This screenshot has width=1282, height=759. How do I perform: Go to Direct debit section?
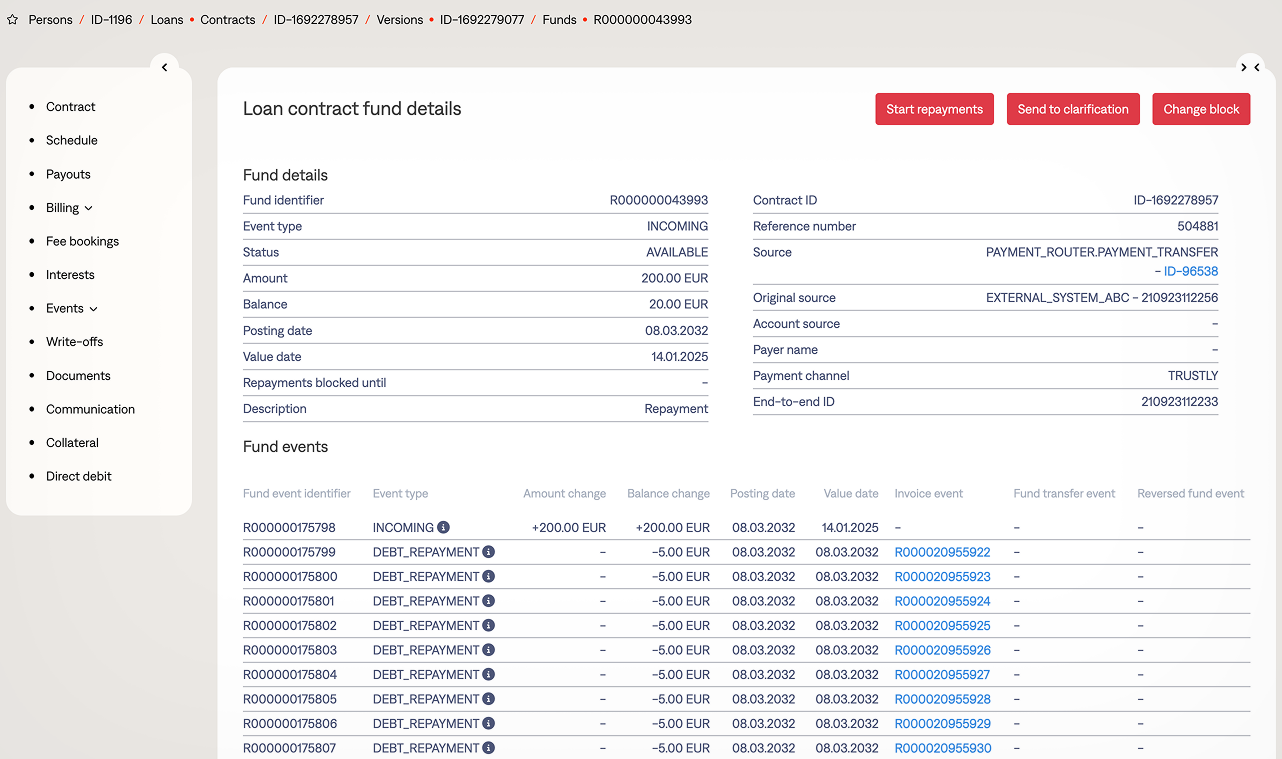tap(79, 477)
